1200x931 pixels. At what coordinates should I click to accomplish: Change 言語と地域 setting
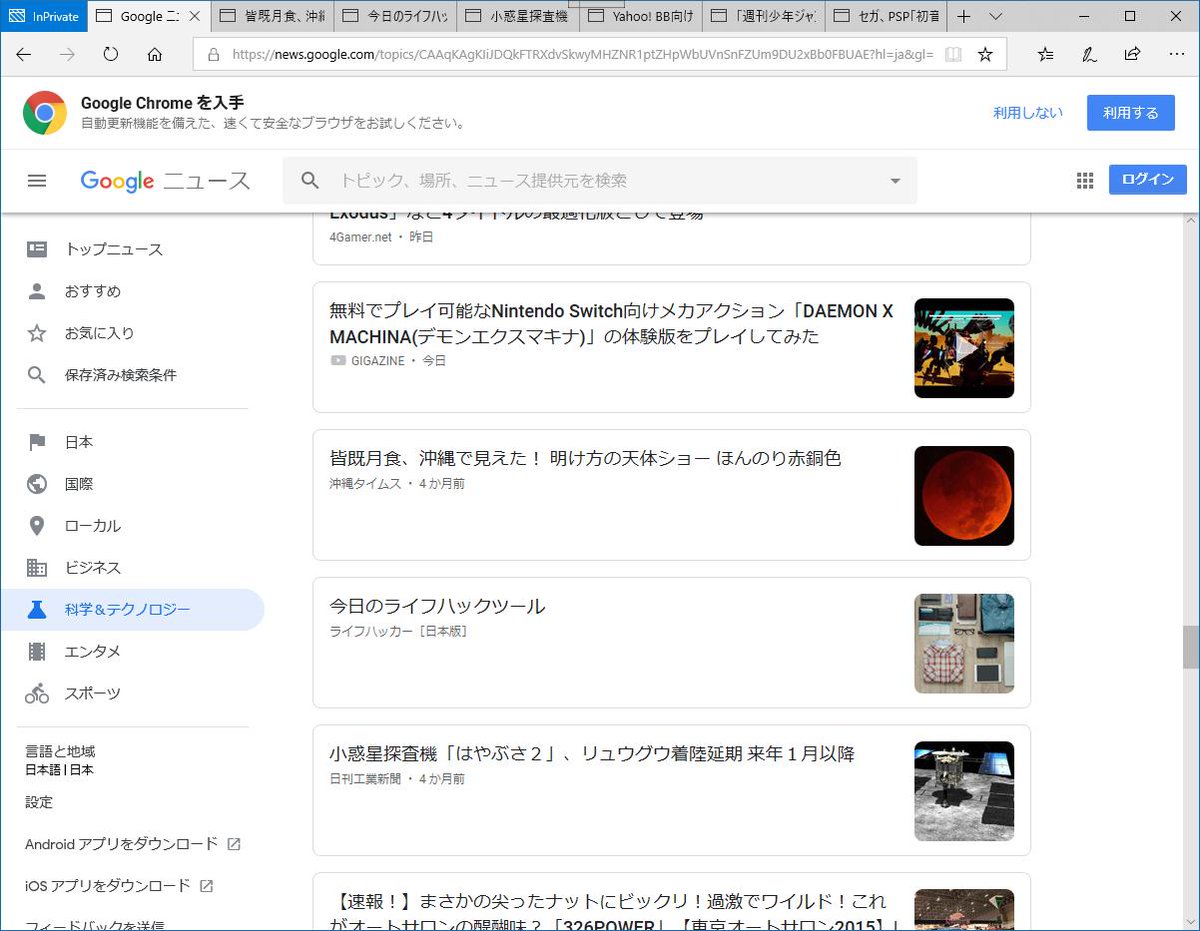pos(60,761)
